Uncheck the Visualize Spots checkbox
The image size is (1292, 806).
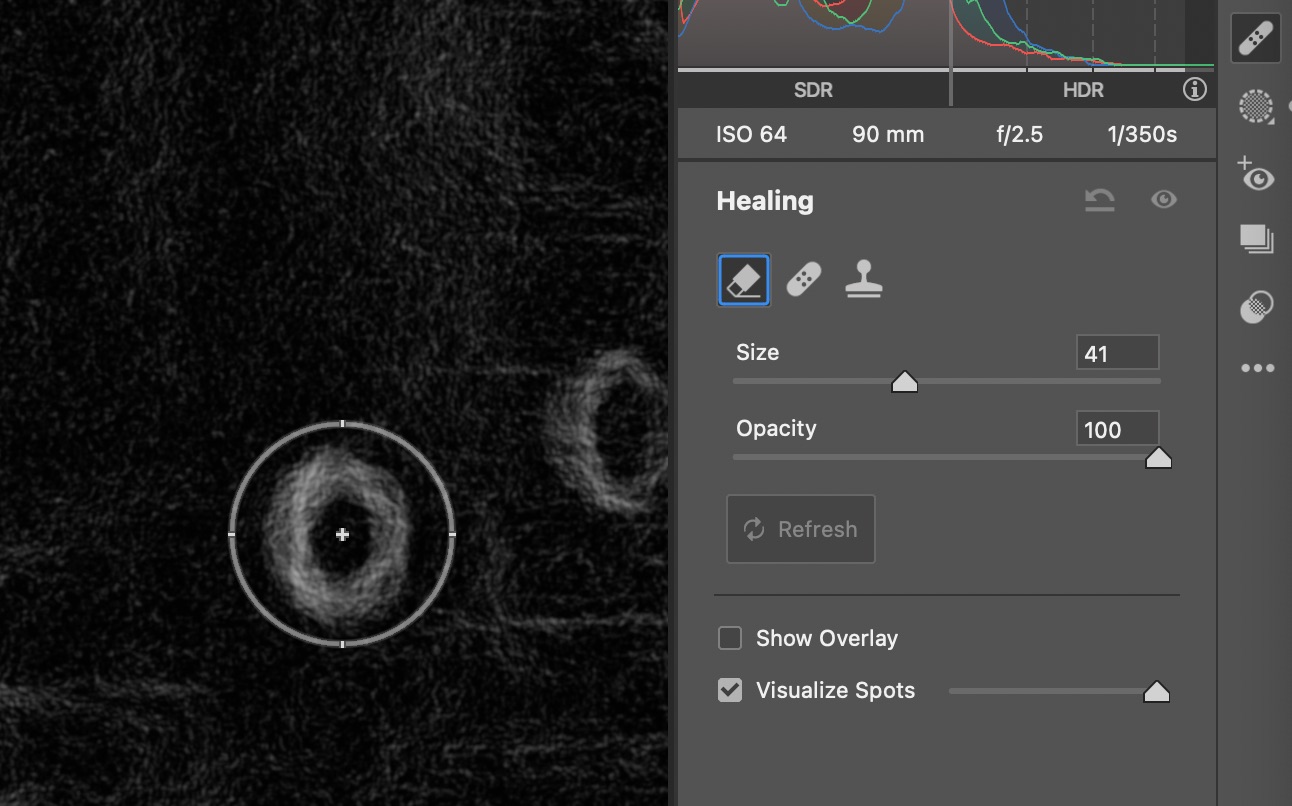730,690
